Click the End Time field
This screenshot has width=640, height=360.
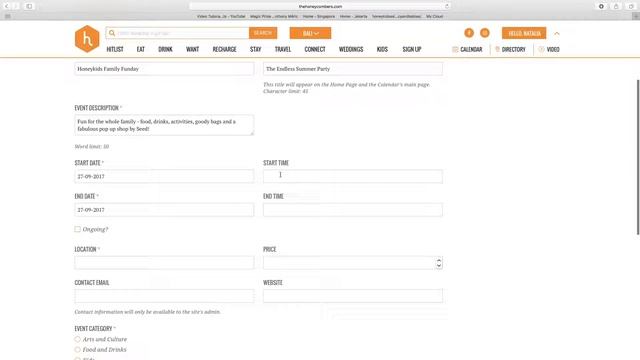click(353, 210)
